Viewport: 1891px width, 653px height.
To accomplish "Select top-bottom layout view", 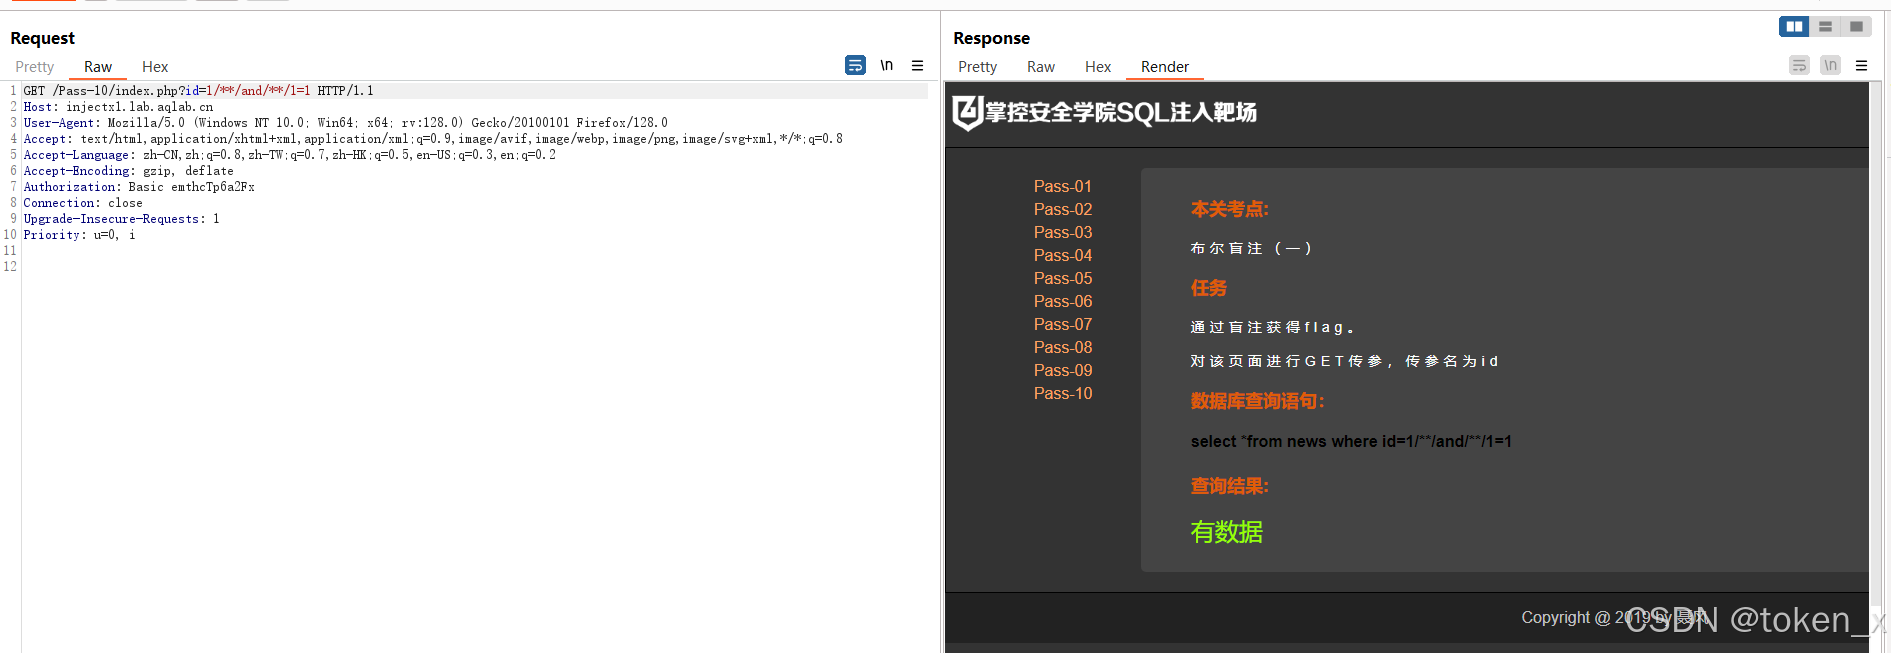I will [x=1825, y=27].
